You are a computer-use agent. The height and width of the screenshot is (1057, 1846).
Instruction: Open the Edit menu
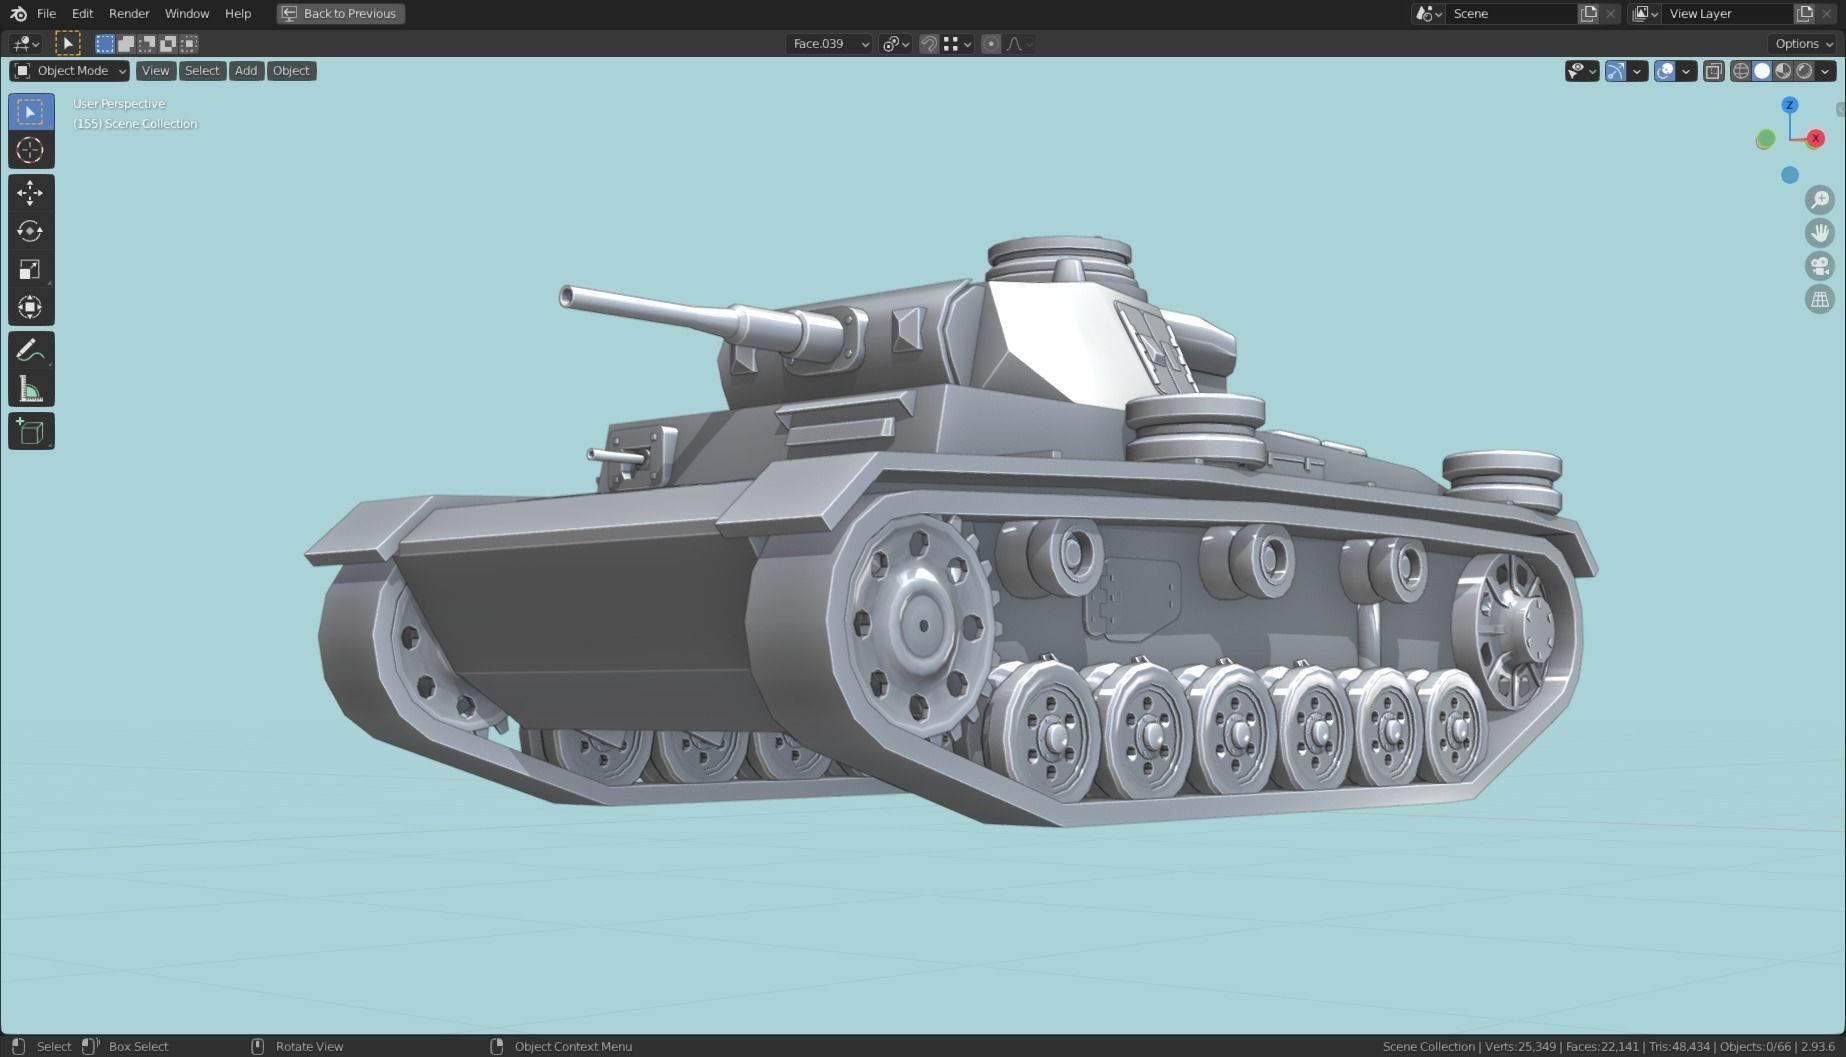[82, 13]
